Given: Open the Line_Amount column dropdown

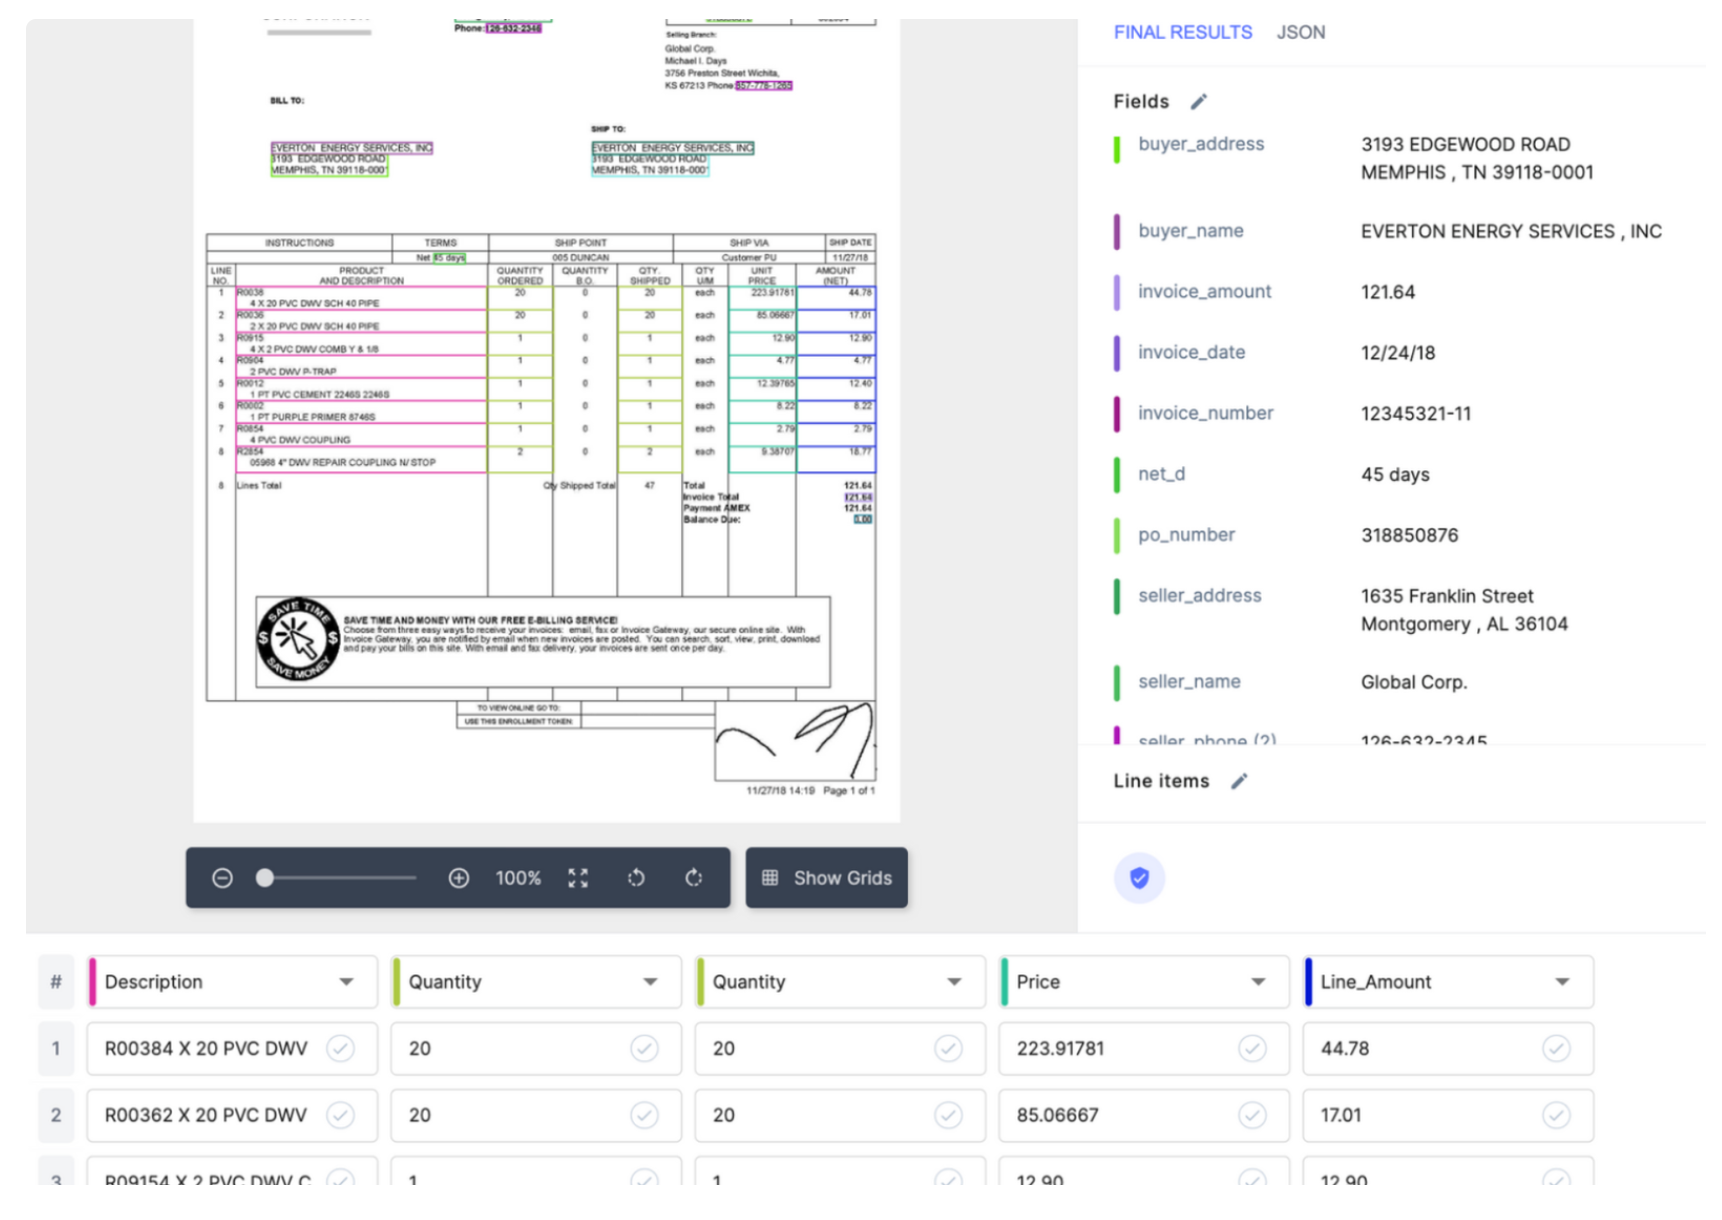Looking at the screenshot, I should pos(1563,982).
